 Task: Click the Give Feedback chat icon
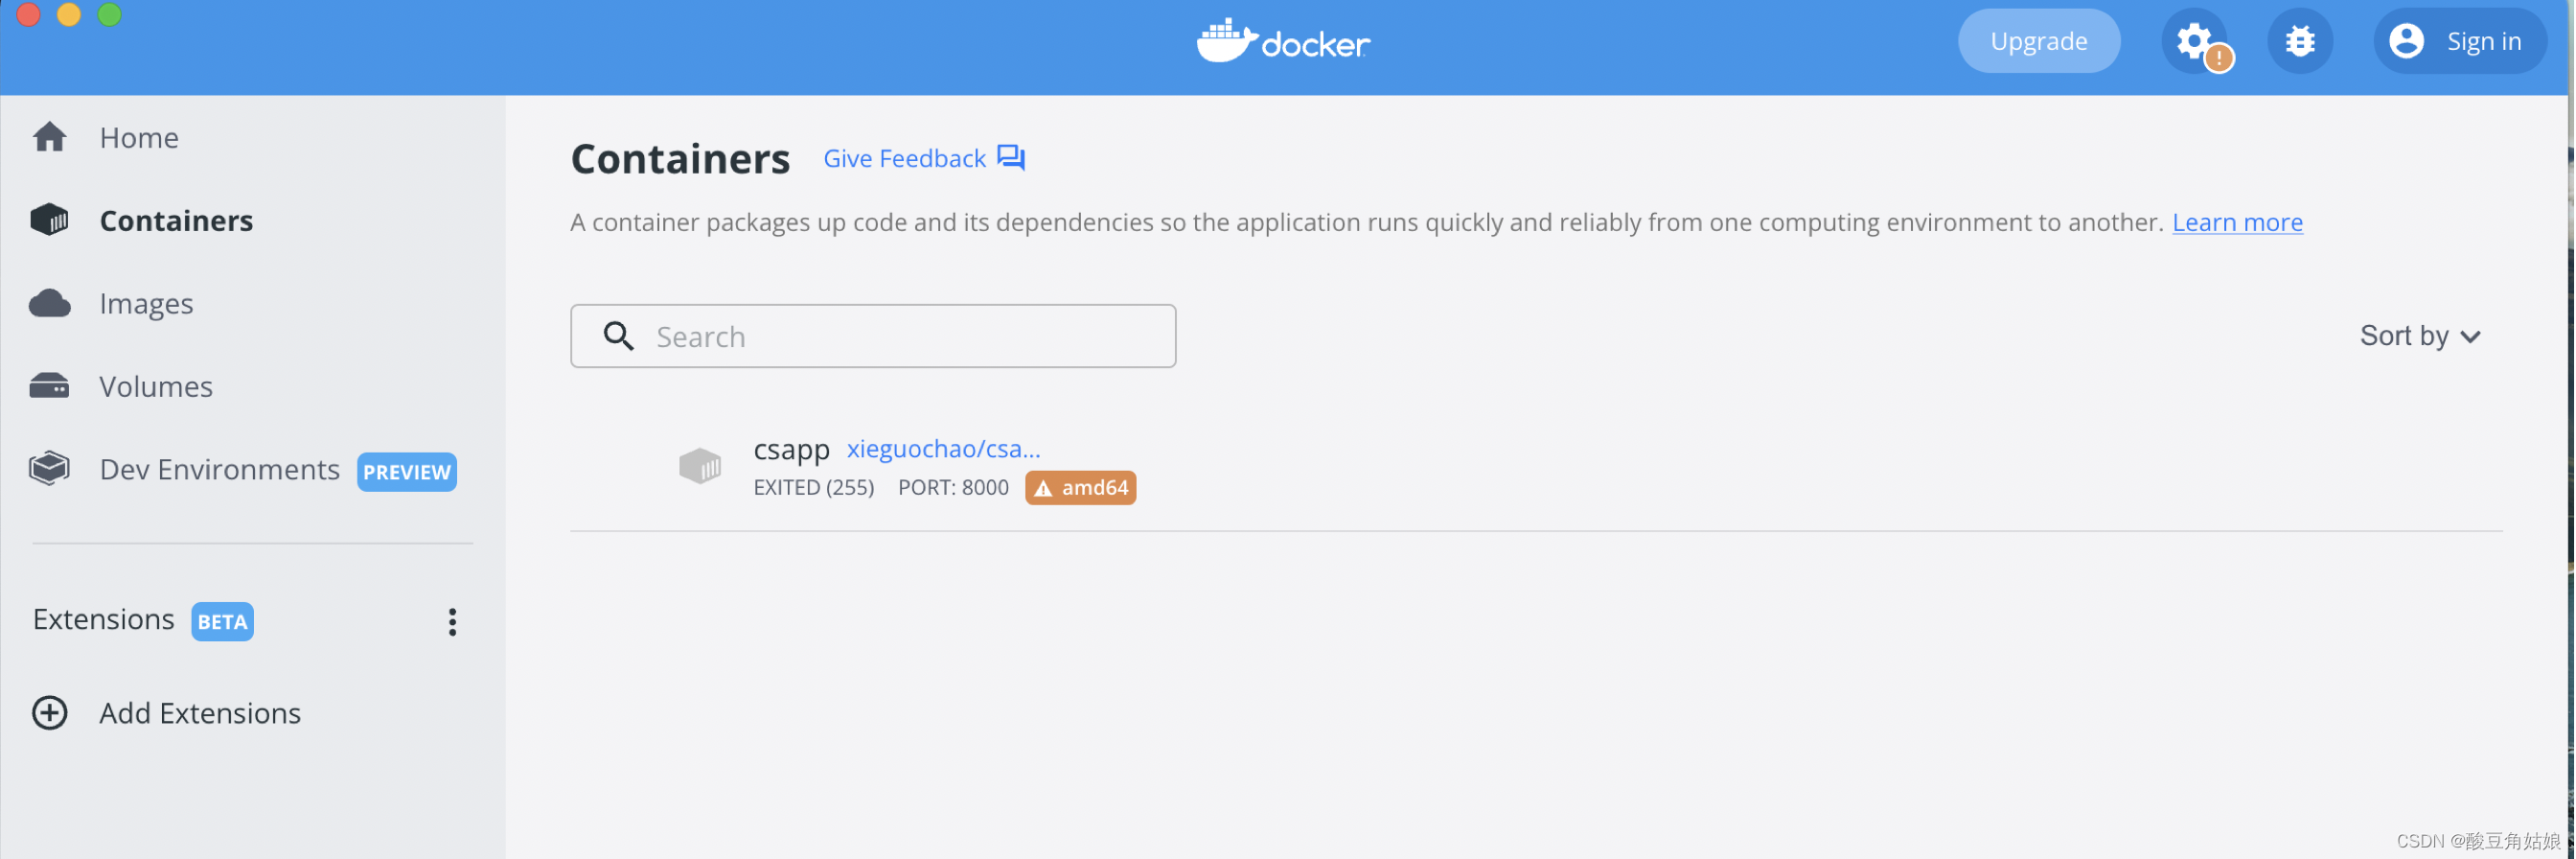(1011, 158)
